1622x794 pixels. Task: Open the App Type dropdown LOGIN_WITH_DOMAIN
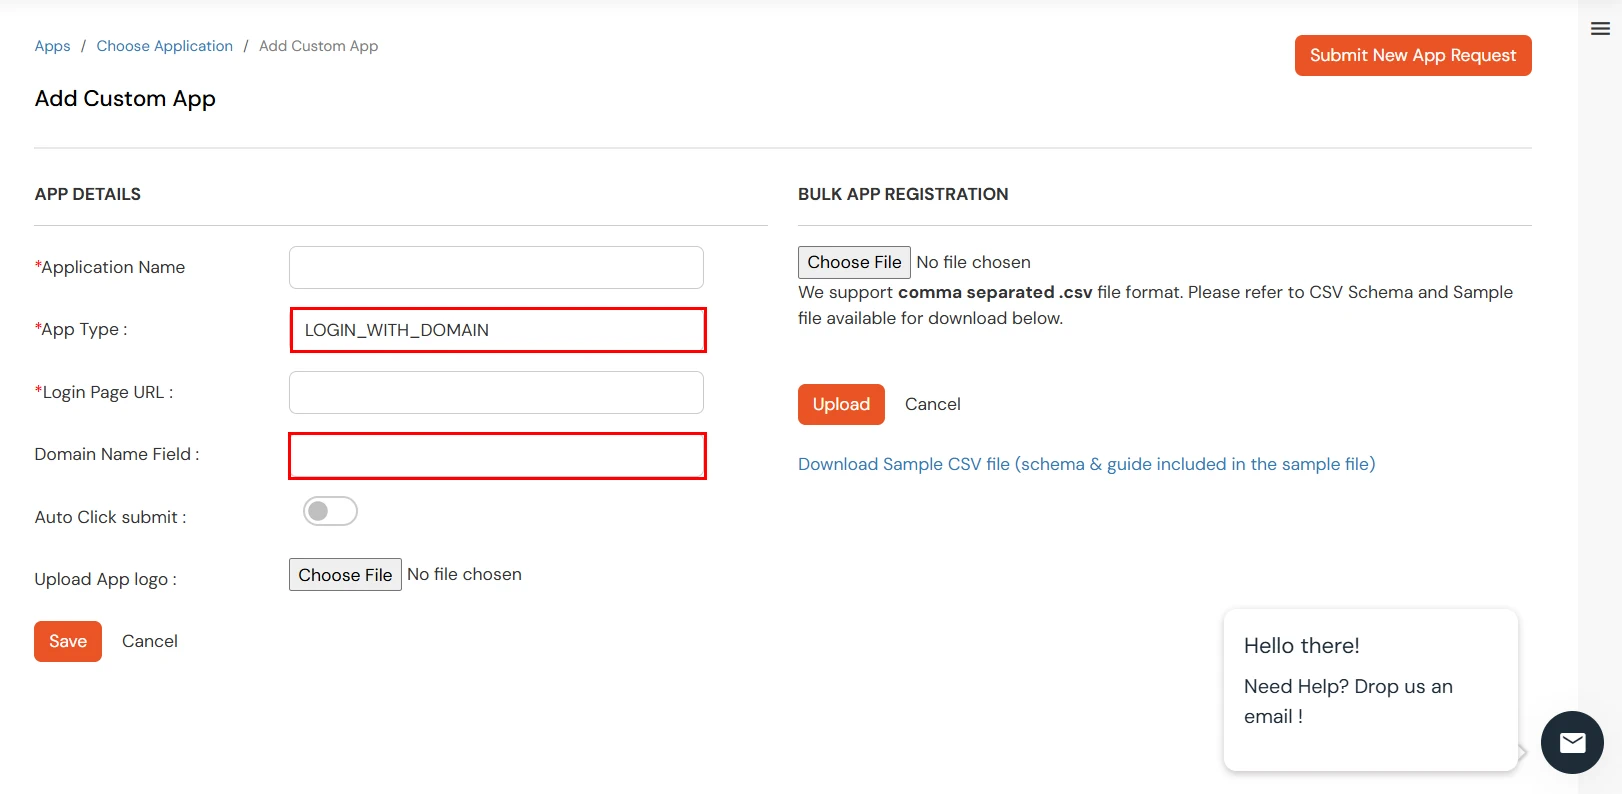click(498, 330)
